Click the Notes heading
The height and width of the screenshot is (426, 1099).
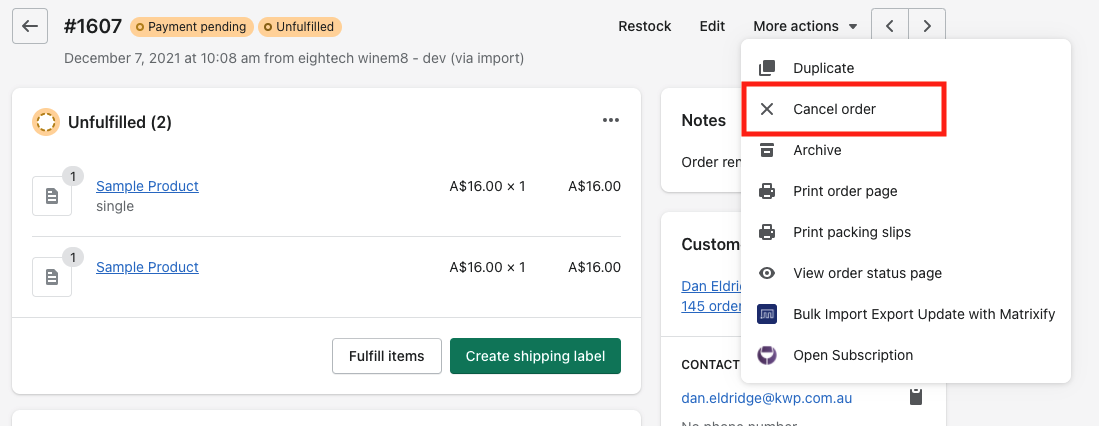coord(704,121)
